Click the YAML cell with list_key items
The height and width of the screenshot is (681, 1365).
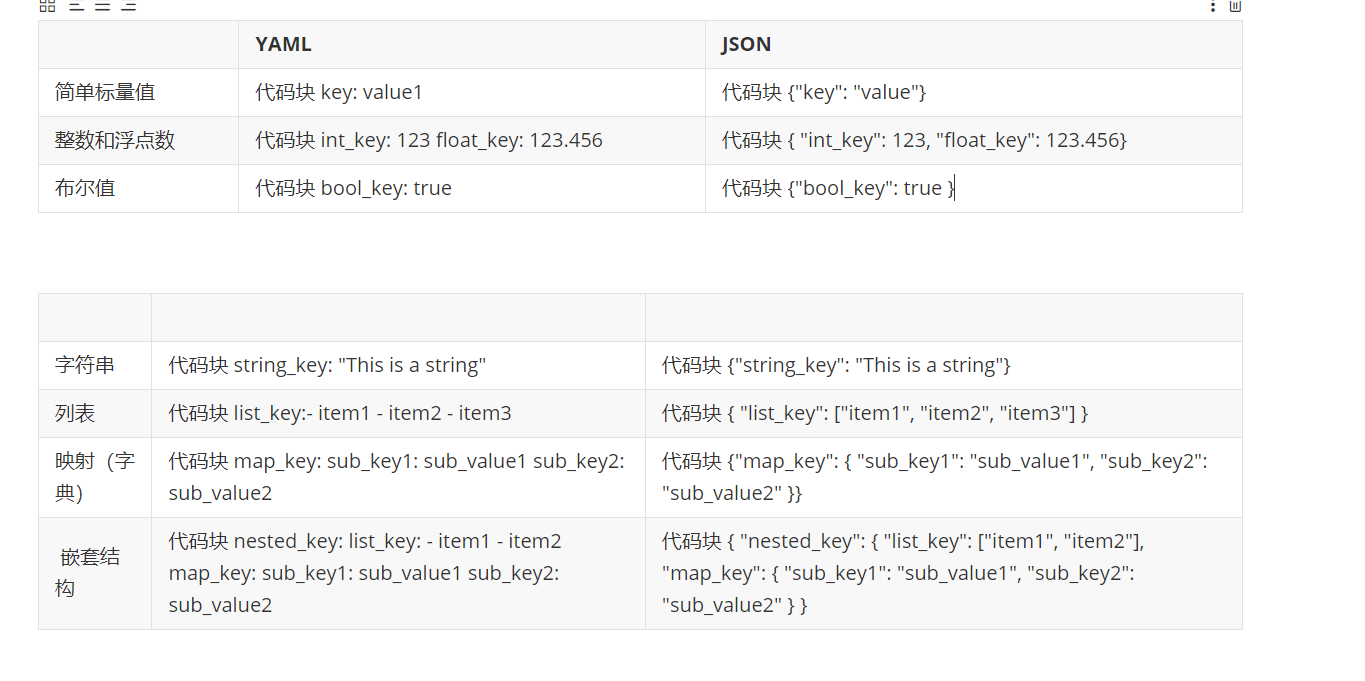click(x=398, y=413)
